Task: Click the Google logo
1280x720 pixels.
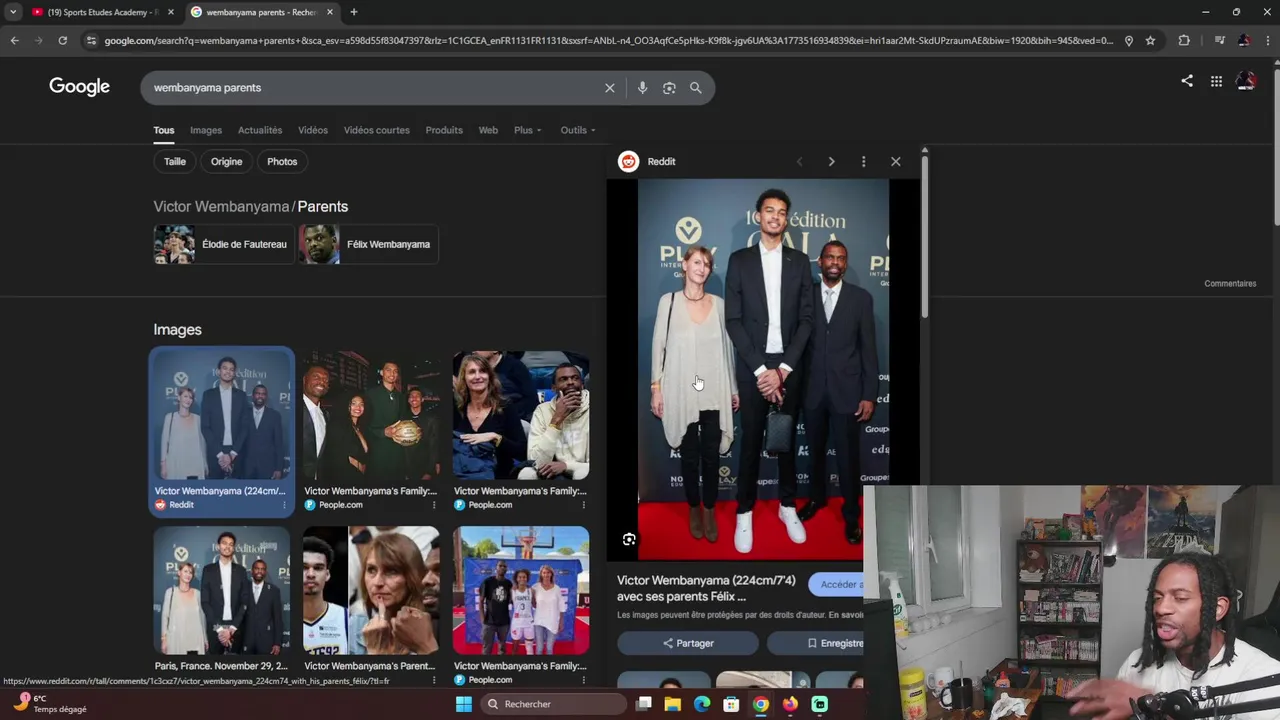Action: pyautogui.click(x=79, y=87)
